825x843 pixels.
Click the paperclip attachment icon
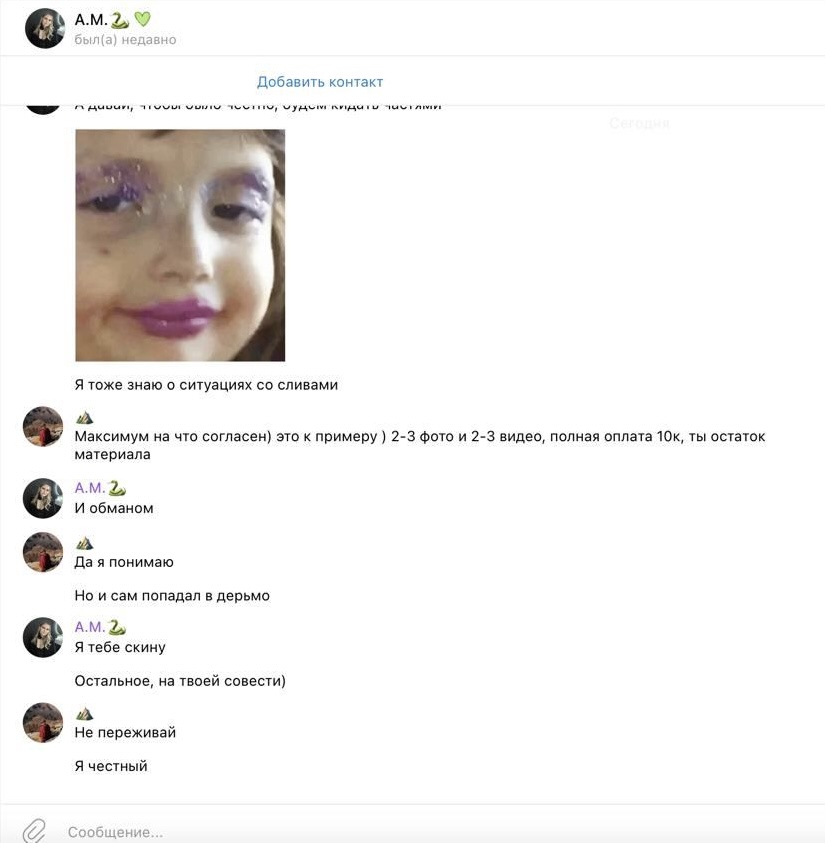[34, 831]
